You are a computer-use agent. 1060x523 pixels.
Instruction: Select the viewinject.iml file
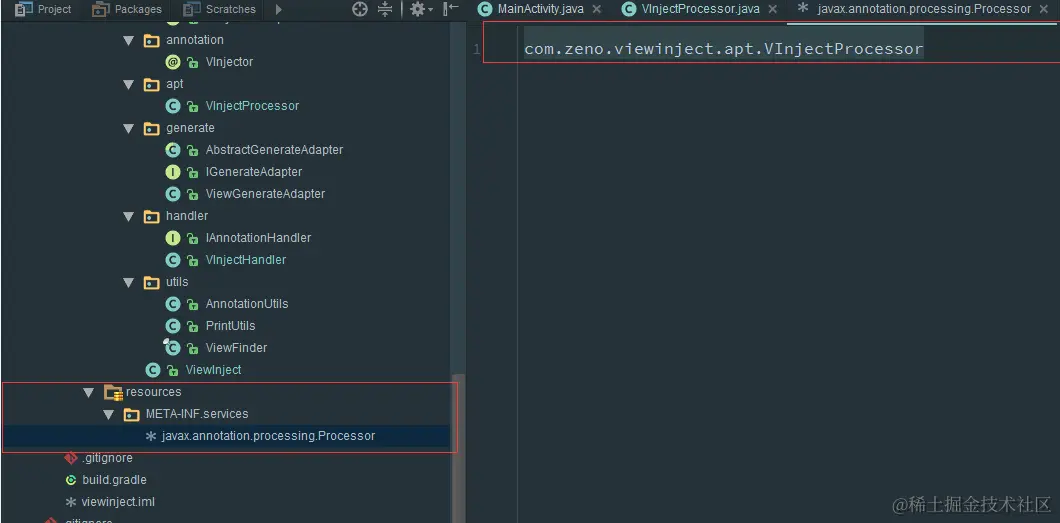[x=118, y=502]
